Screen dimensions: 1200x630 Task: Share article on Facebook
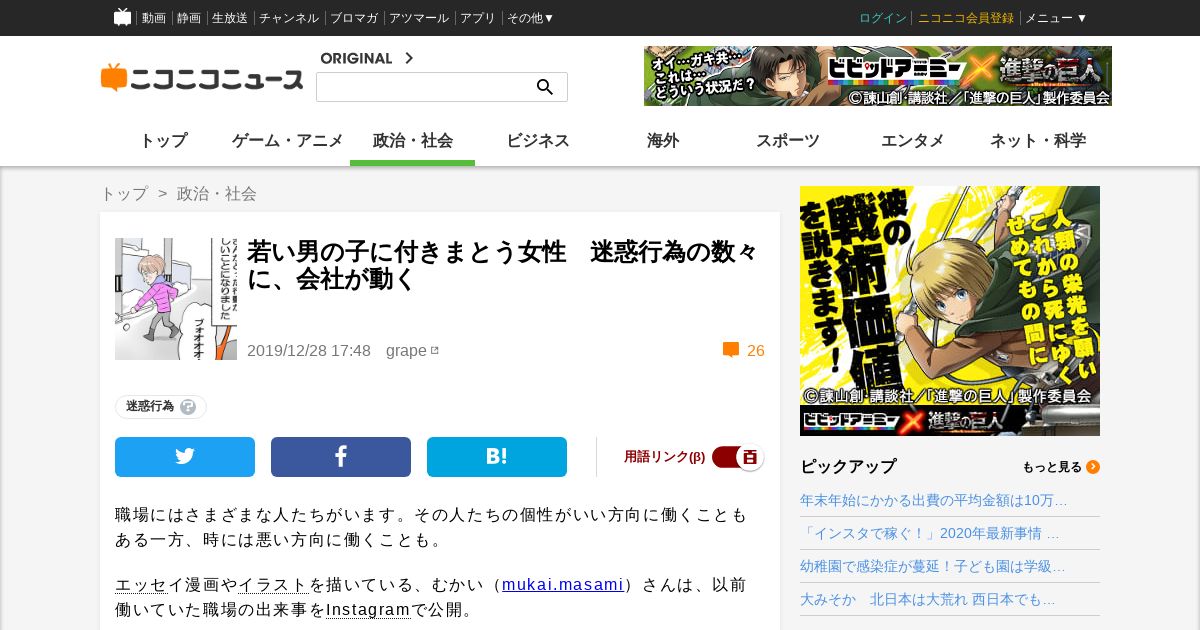(x=341, y=457)
